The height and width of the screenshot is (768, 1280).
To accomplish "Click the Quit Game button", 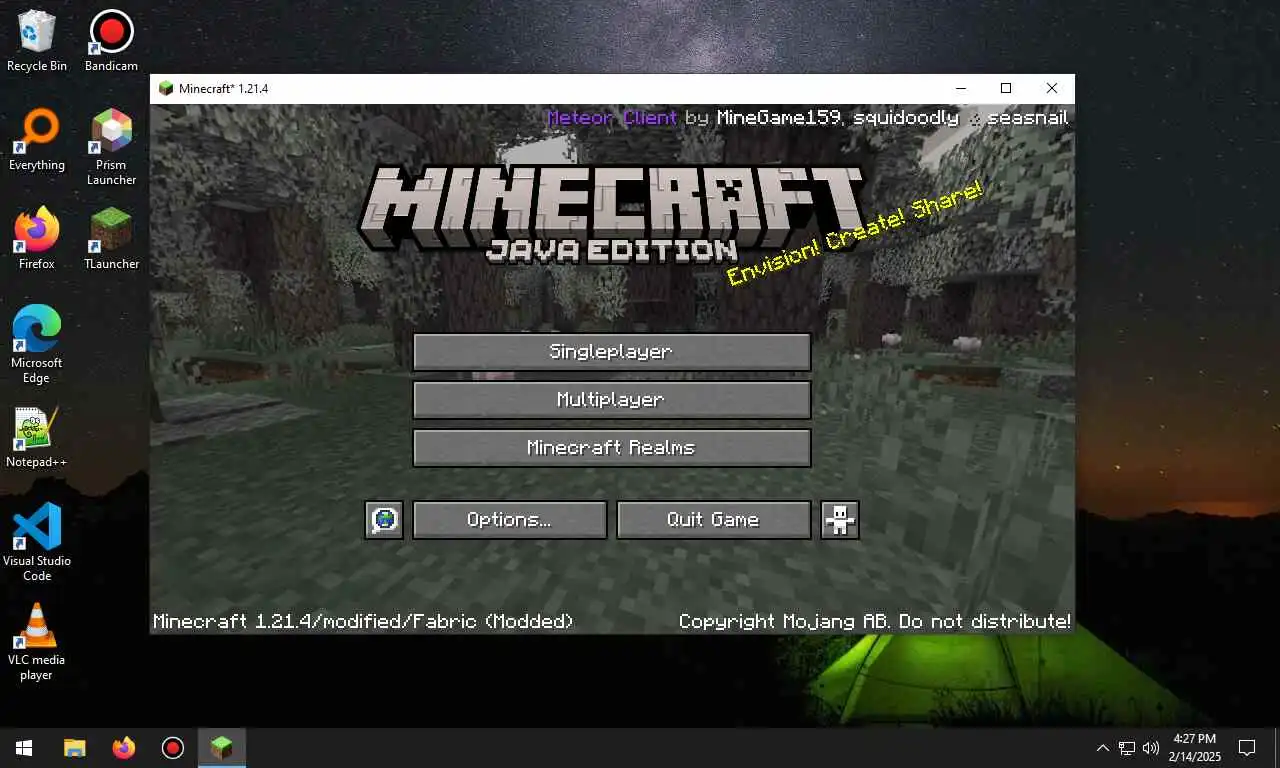I will (713, 520).
